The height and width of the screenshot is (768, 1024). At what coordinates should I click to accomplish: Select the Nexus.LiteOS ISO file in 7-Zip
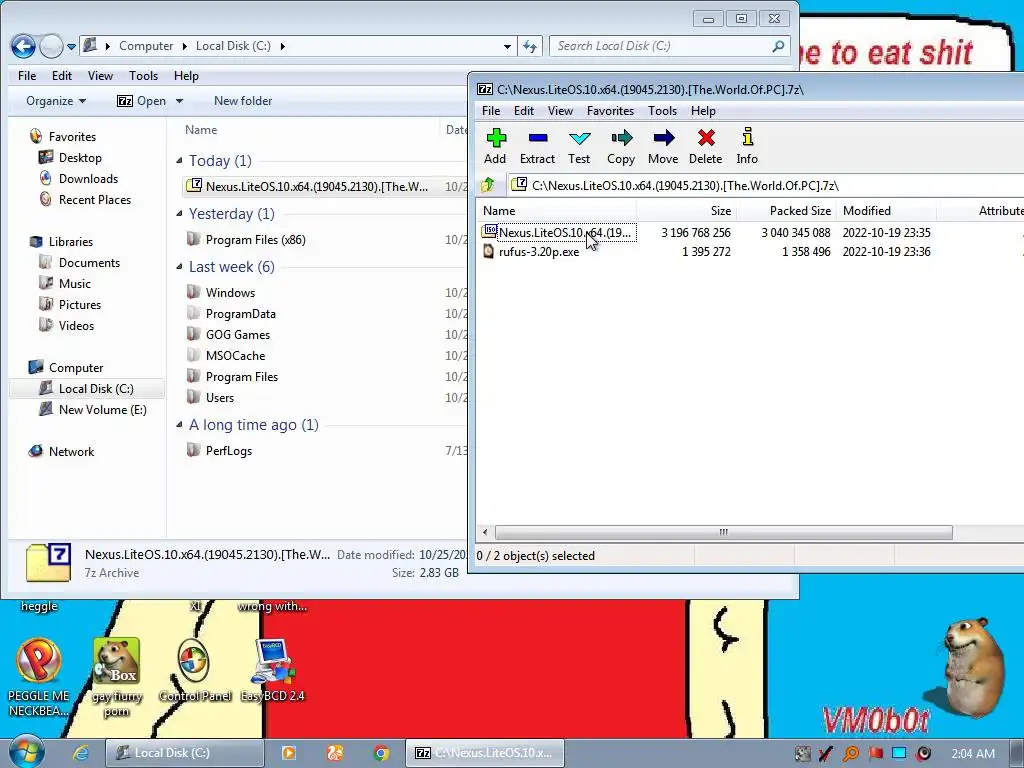point(558,232)
